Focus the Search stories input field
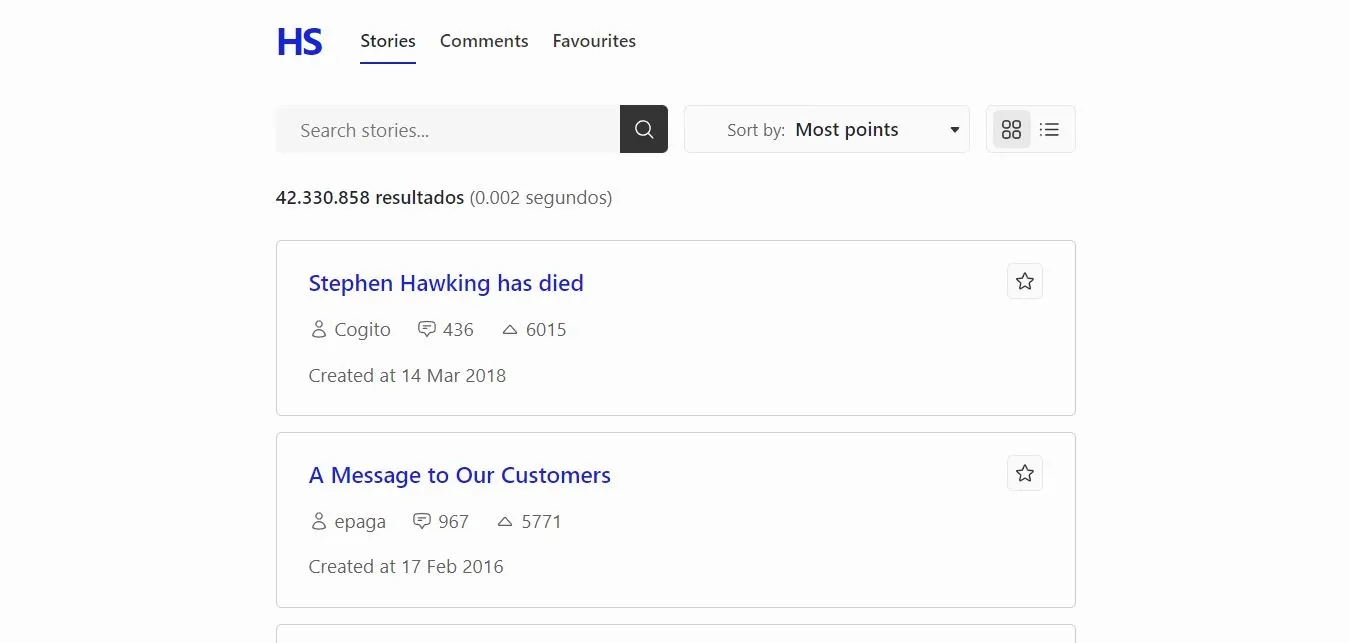This screenshot has height=643, width=1350. 448,130
